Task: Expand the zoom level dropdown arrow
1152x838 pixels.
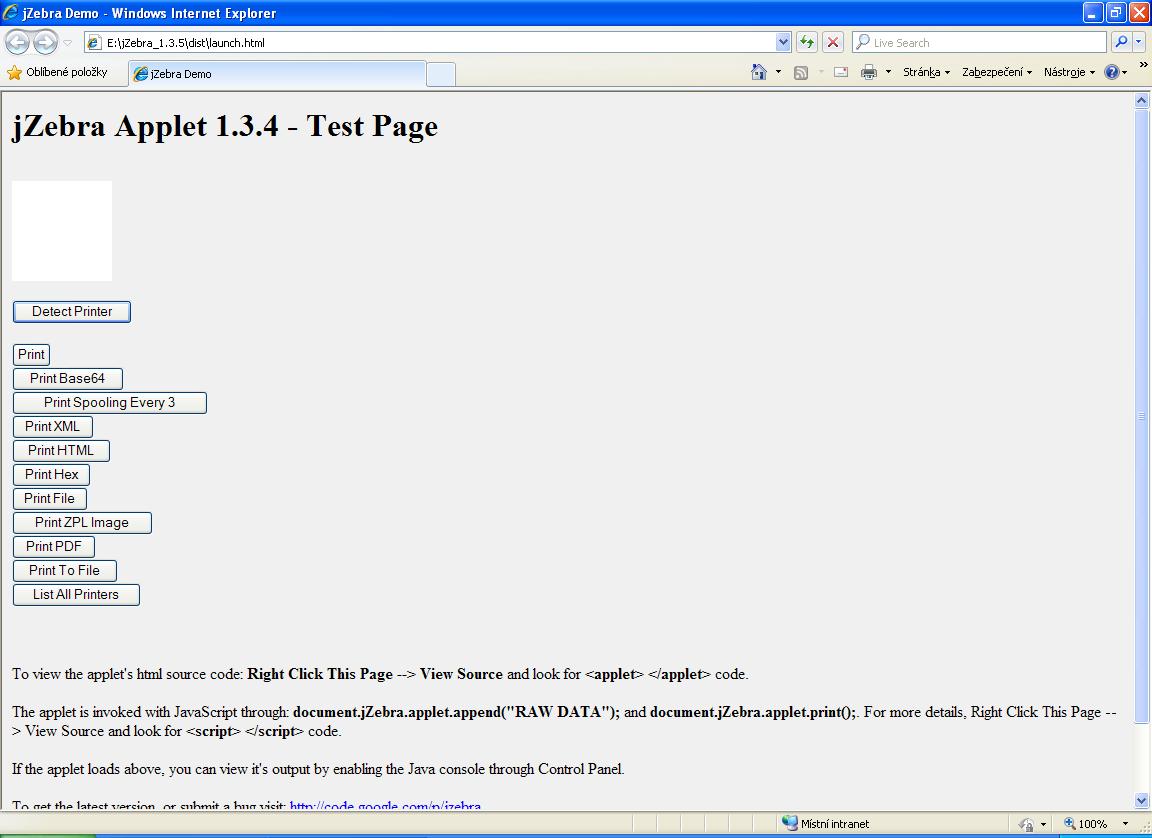Action: tap(1125, 824)
